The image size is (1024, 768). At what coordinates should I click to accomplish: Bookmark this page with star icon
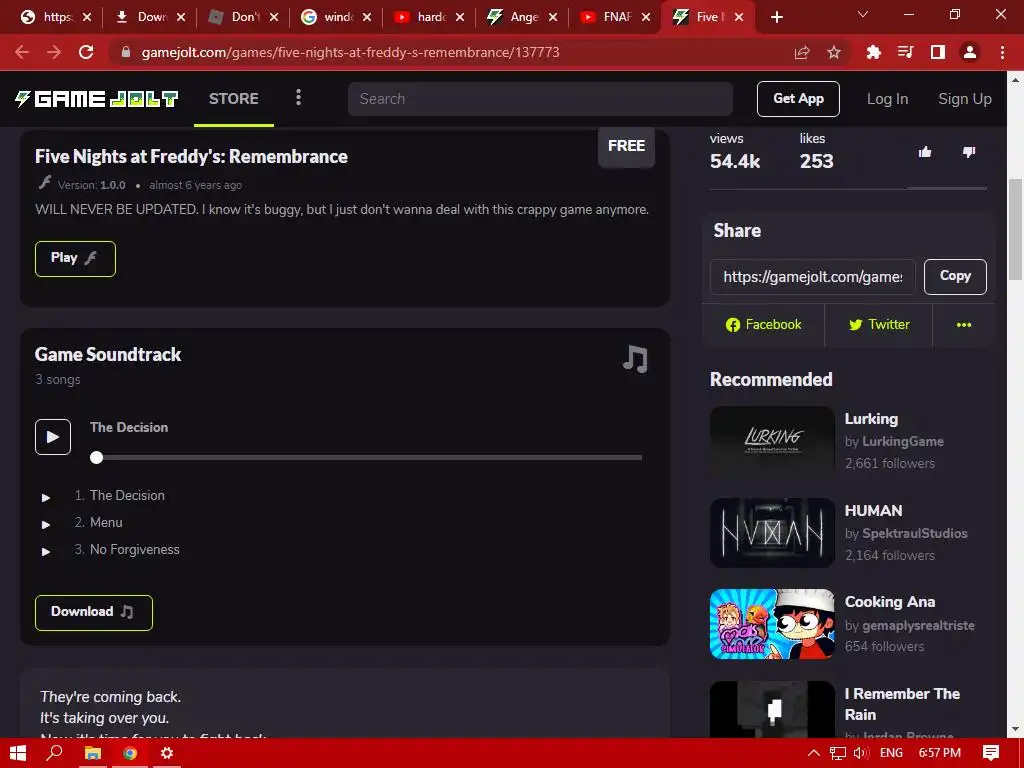(833, 52)
